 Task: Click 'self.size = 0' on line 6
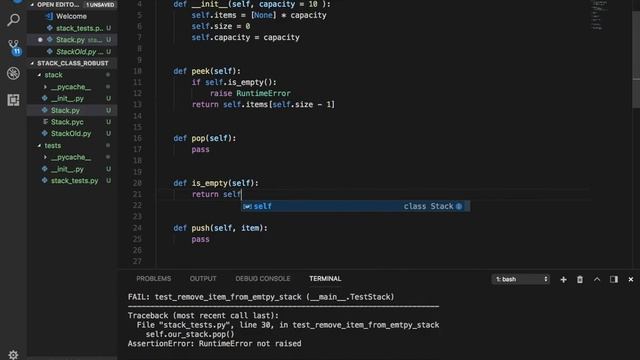pyautogui.click(x=221, y=27)
